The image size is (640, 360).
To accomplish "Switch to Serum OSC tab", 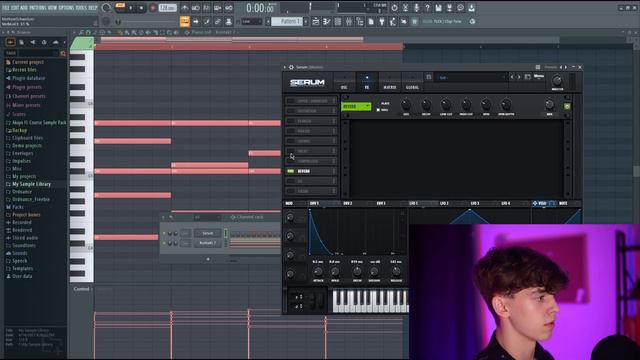I will pyautogui.click(x=344, y=82).
